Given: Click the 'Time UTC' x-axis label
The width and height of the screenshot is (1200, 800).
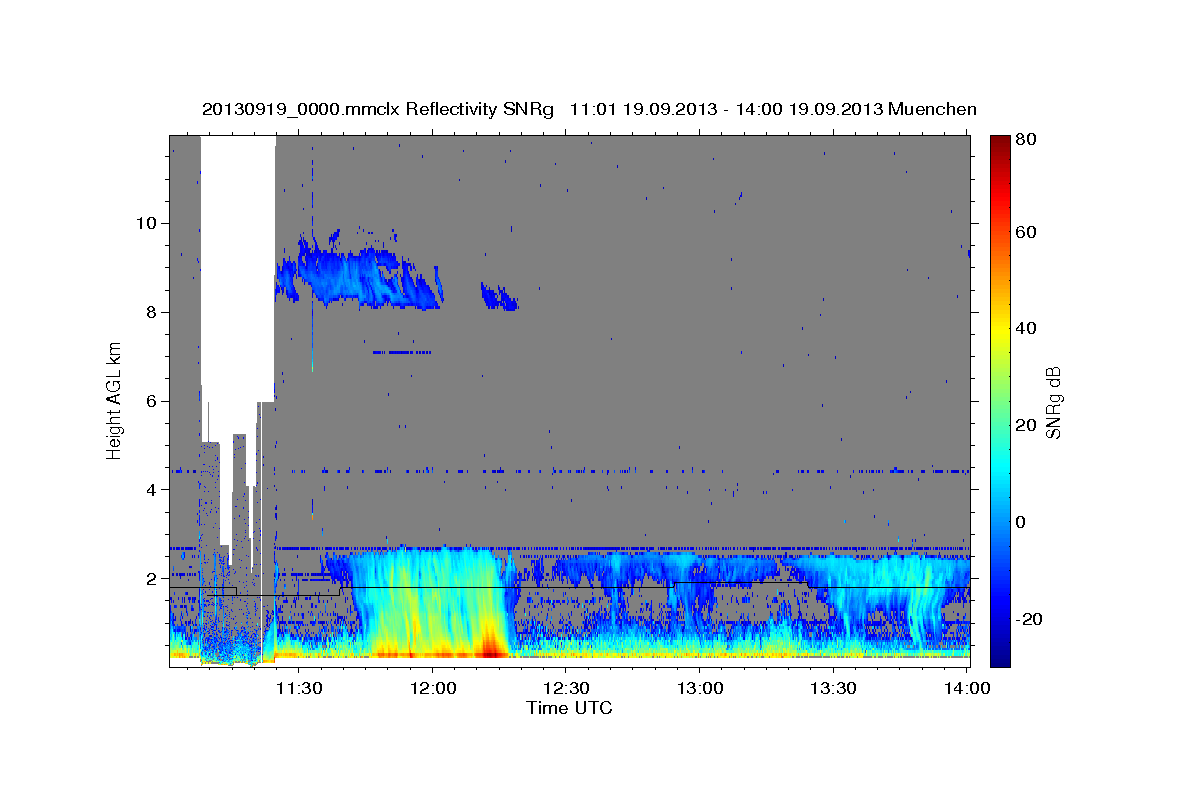Looking at the screenshot, I should point(569,708).
